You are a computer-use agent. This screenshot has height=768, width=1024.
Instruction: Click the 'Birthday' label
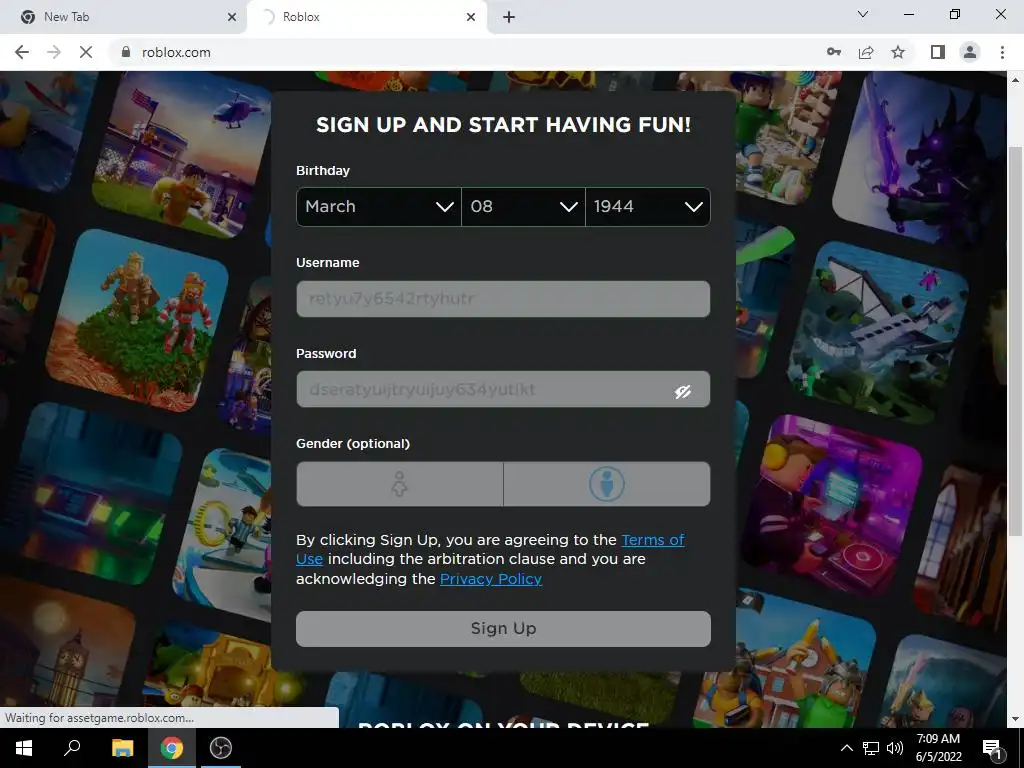(x=323, y=170)
